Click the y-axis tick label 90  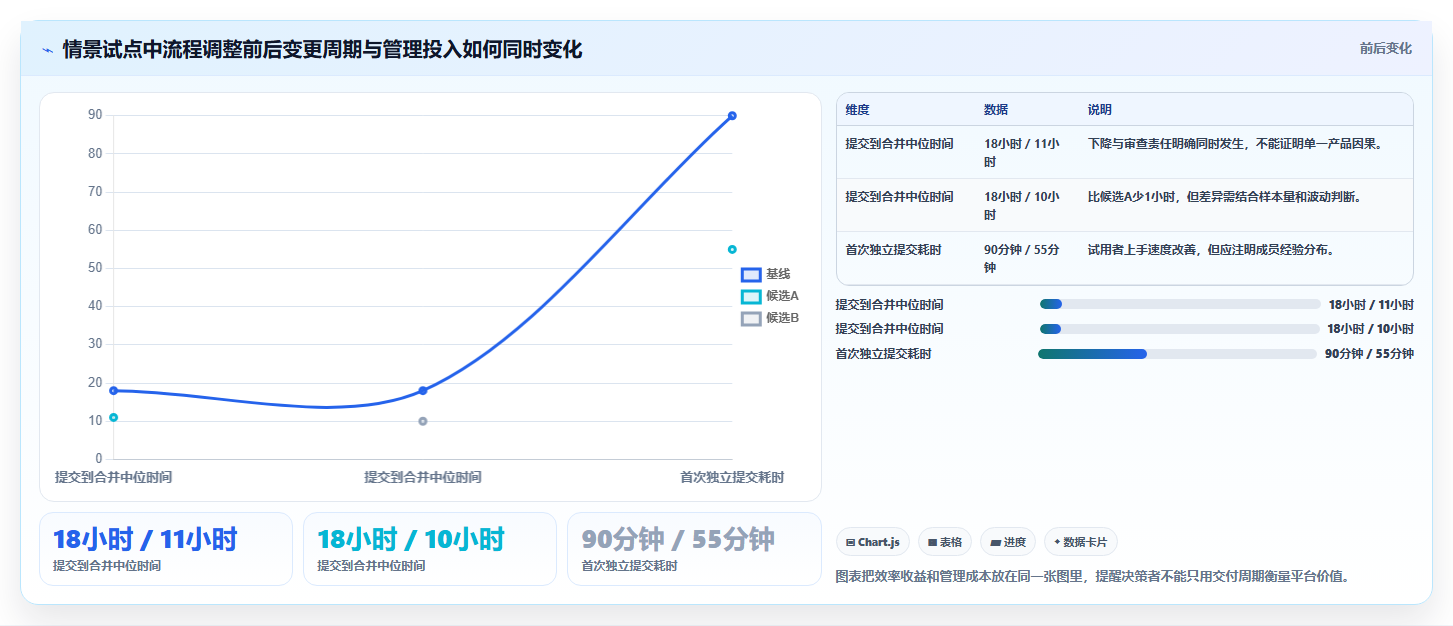click(x=95, y=115)
